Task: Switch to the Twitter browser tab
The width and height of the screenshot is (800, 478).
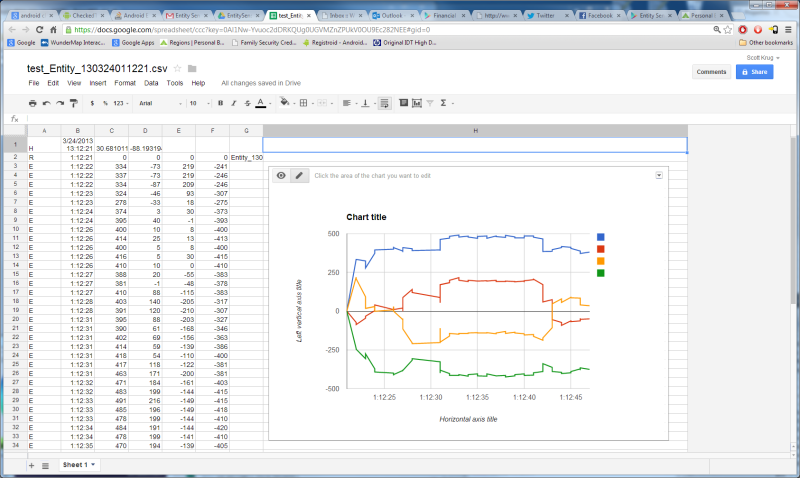Action: (x=545, y=15)
